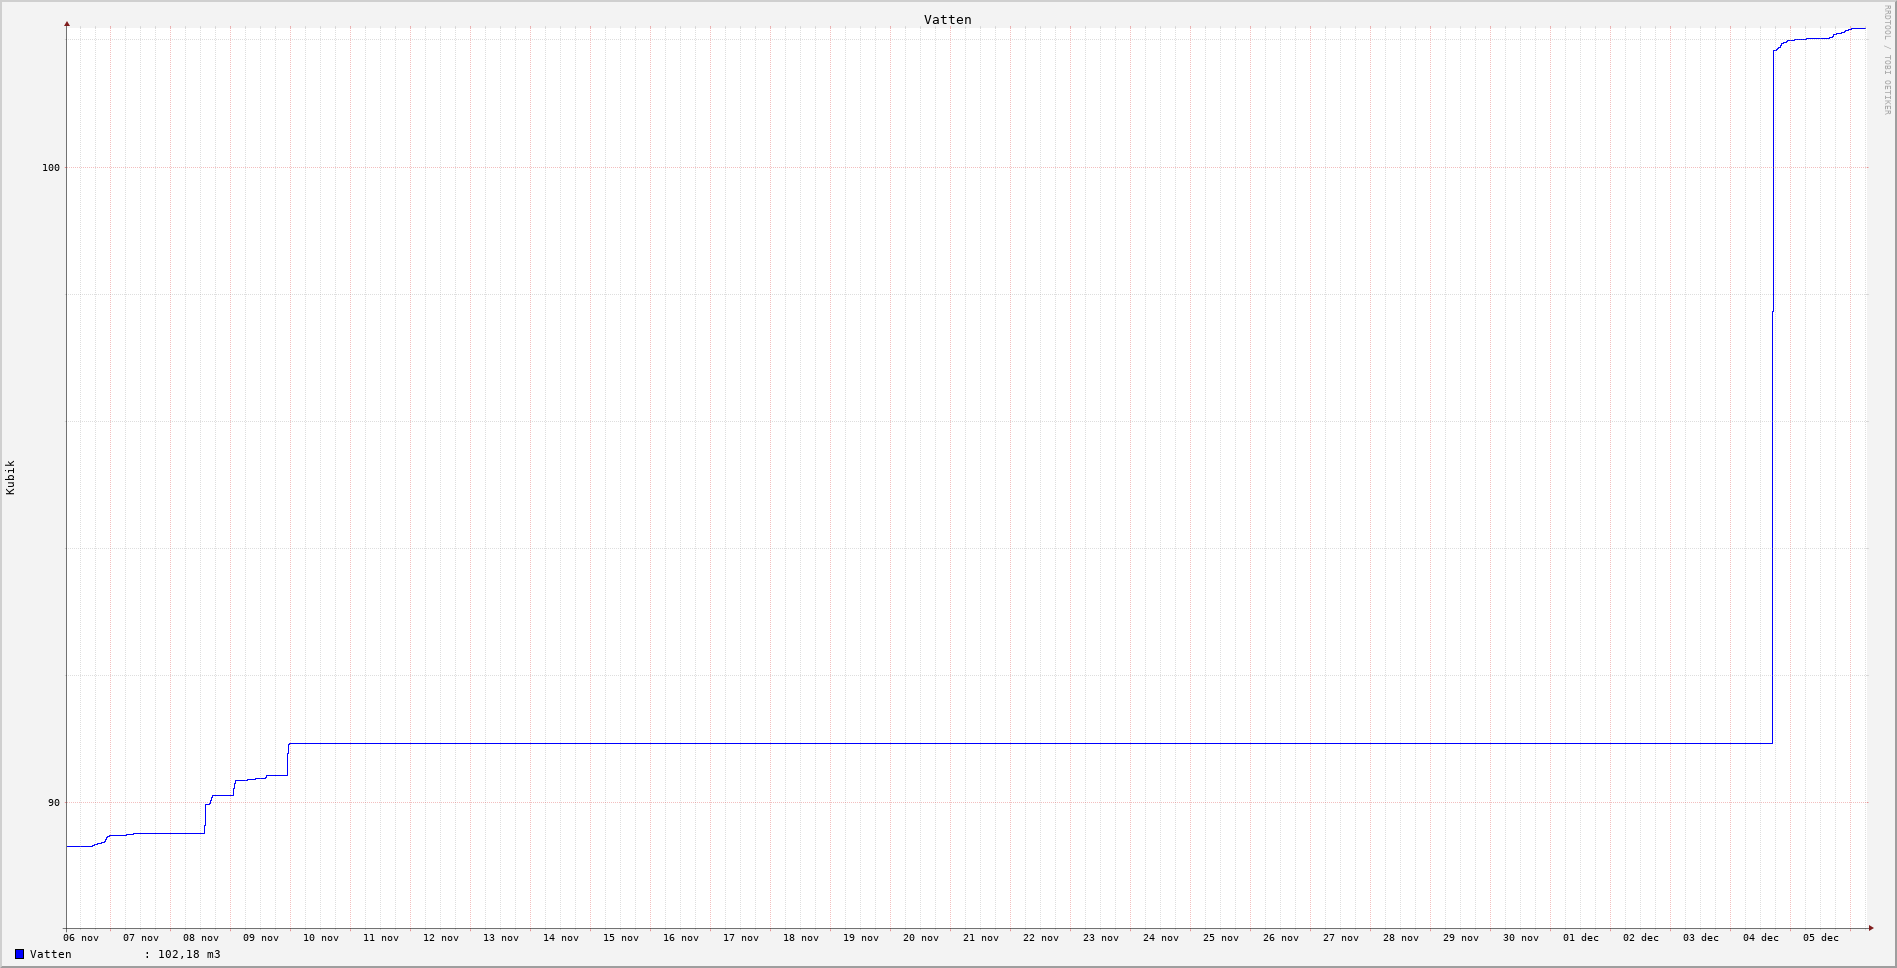Click the RRDTOOL / TOBI OETIKER watermark
Viewport: 1897px width, 968px height.
[1887, 60]
